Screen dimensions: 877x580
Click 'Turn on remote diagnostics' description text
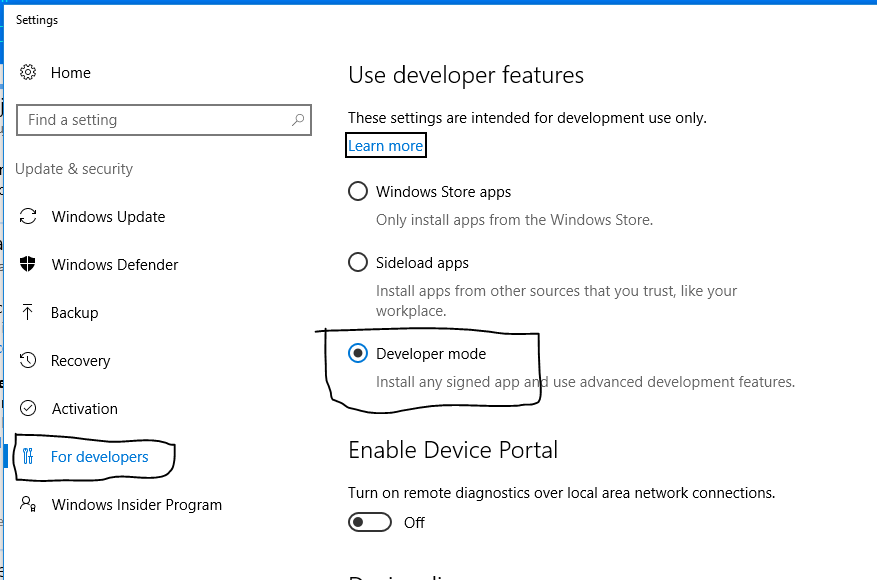tap(562, 493)
